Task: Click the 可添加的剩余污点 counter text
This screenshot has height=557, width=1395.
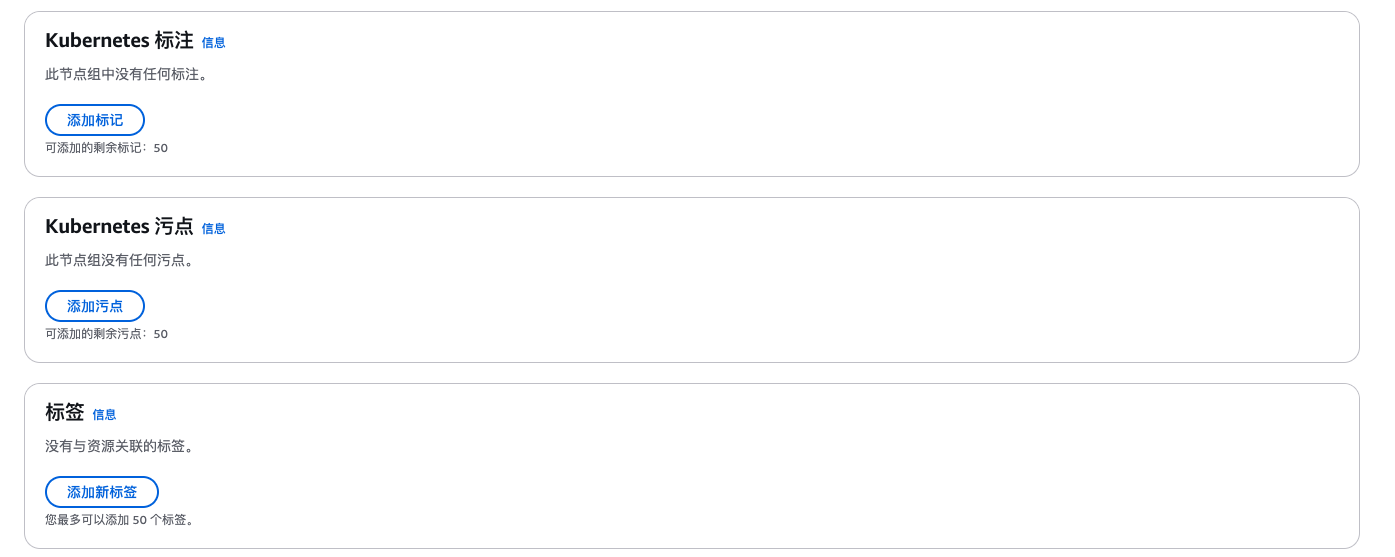Action: (x=106, y=334)
